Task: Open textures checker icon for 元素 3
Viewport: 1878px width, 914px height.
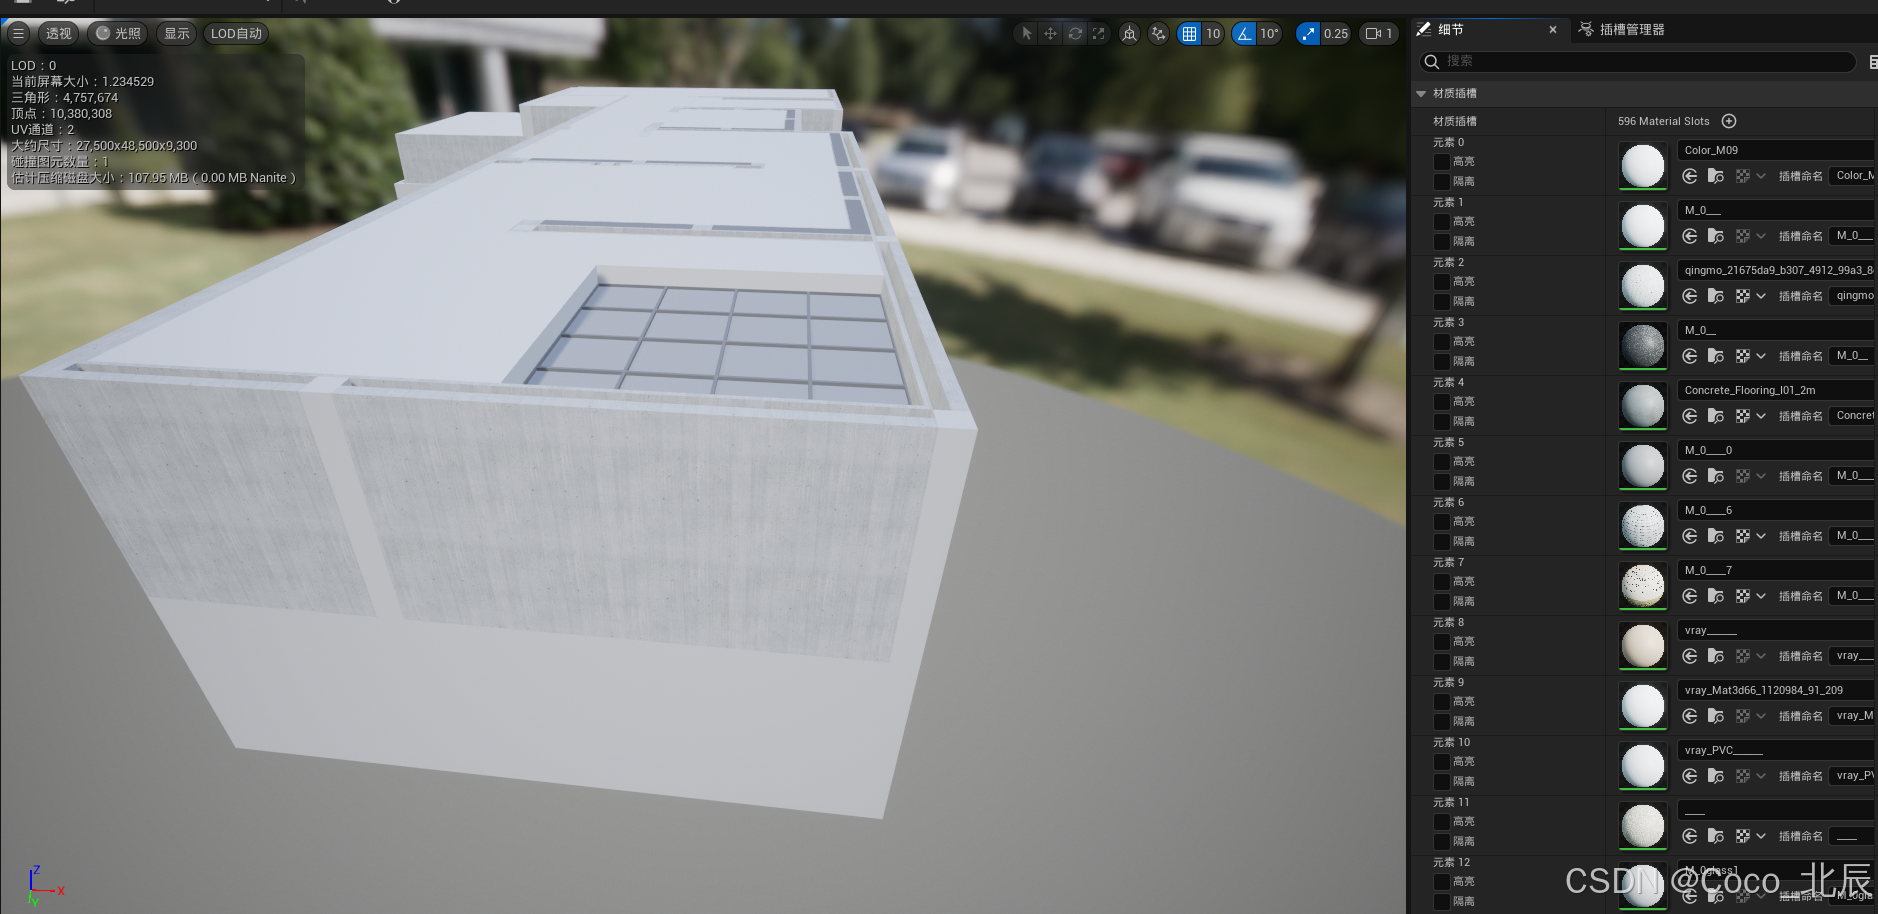Action: [x=1743, y=356]
